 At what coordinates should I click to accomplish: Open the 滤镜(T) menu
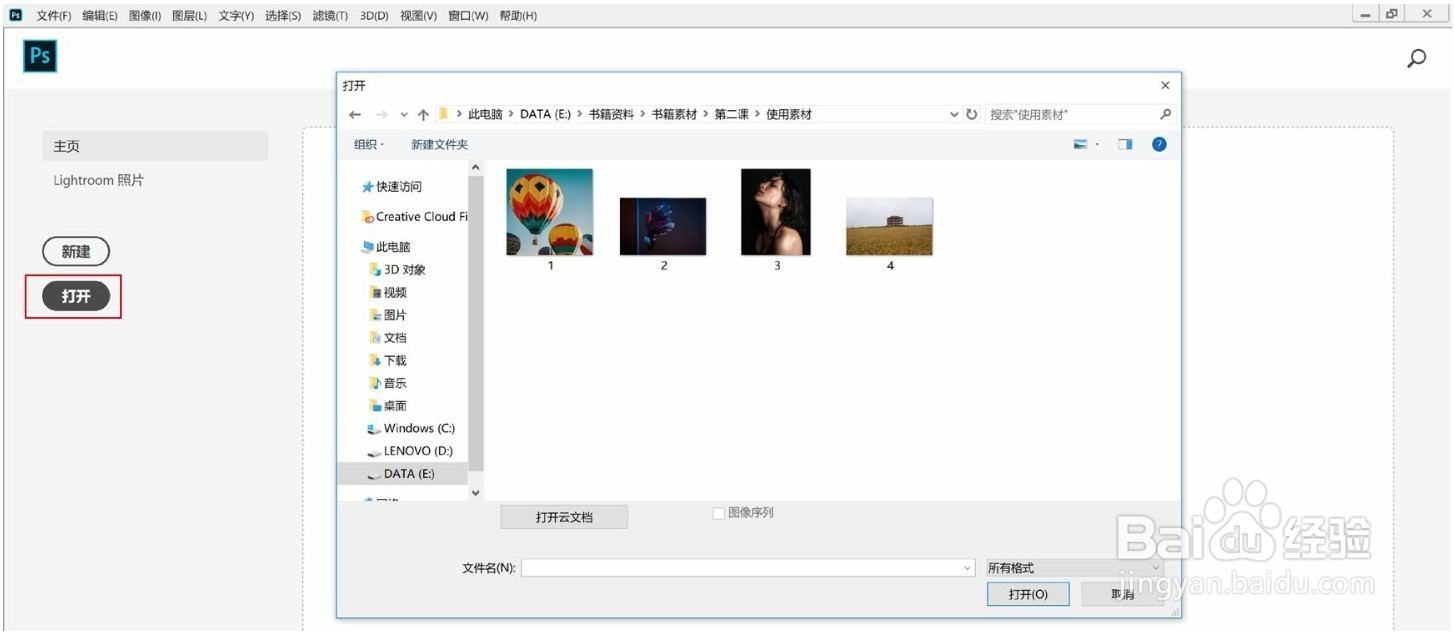[x=330, y=16]
